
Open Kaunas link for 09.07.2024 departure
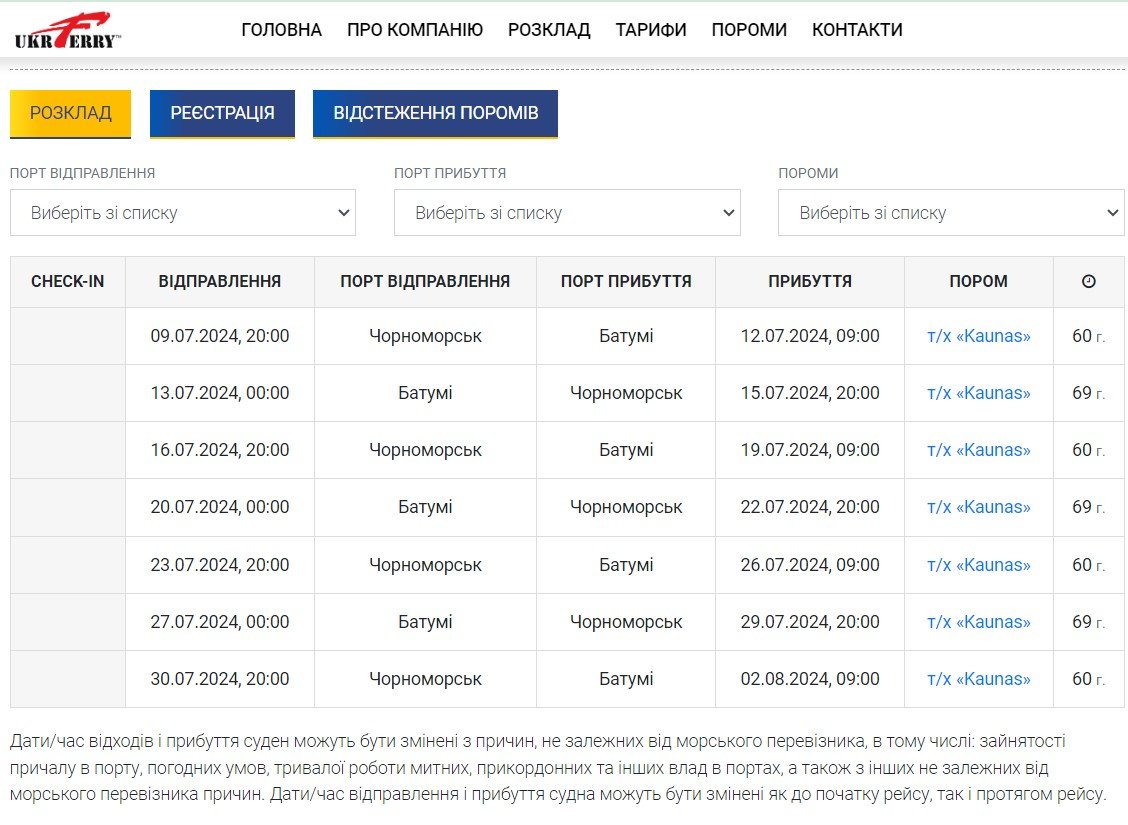(978, 336)
